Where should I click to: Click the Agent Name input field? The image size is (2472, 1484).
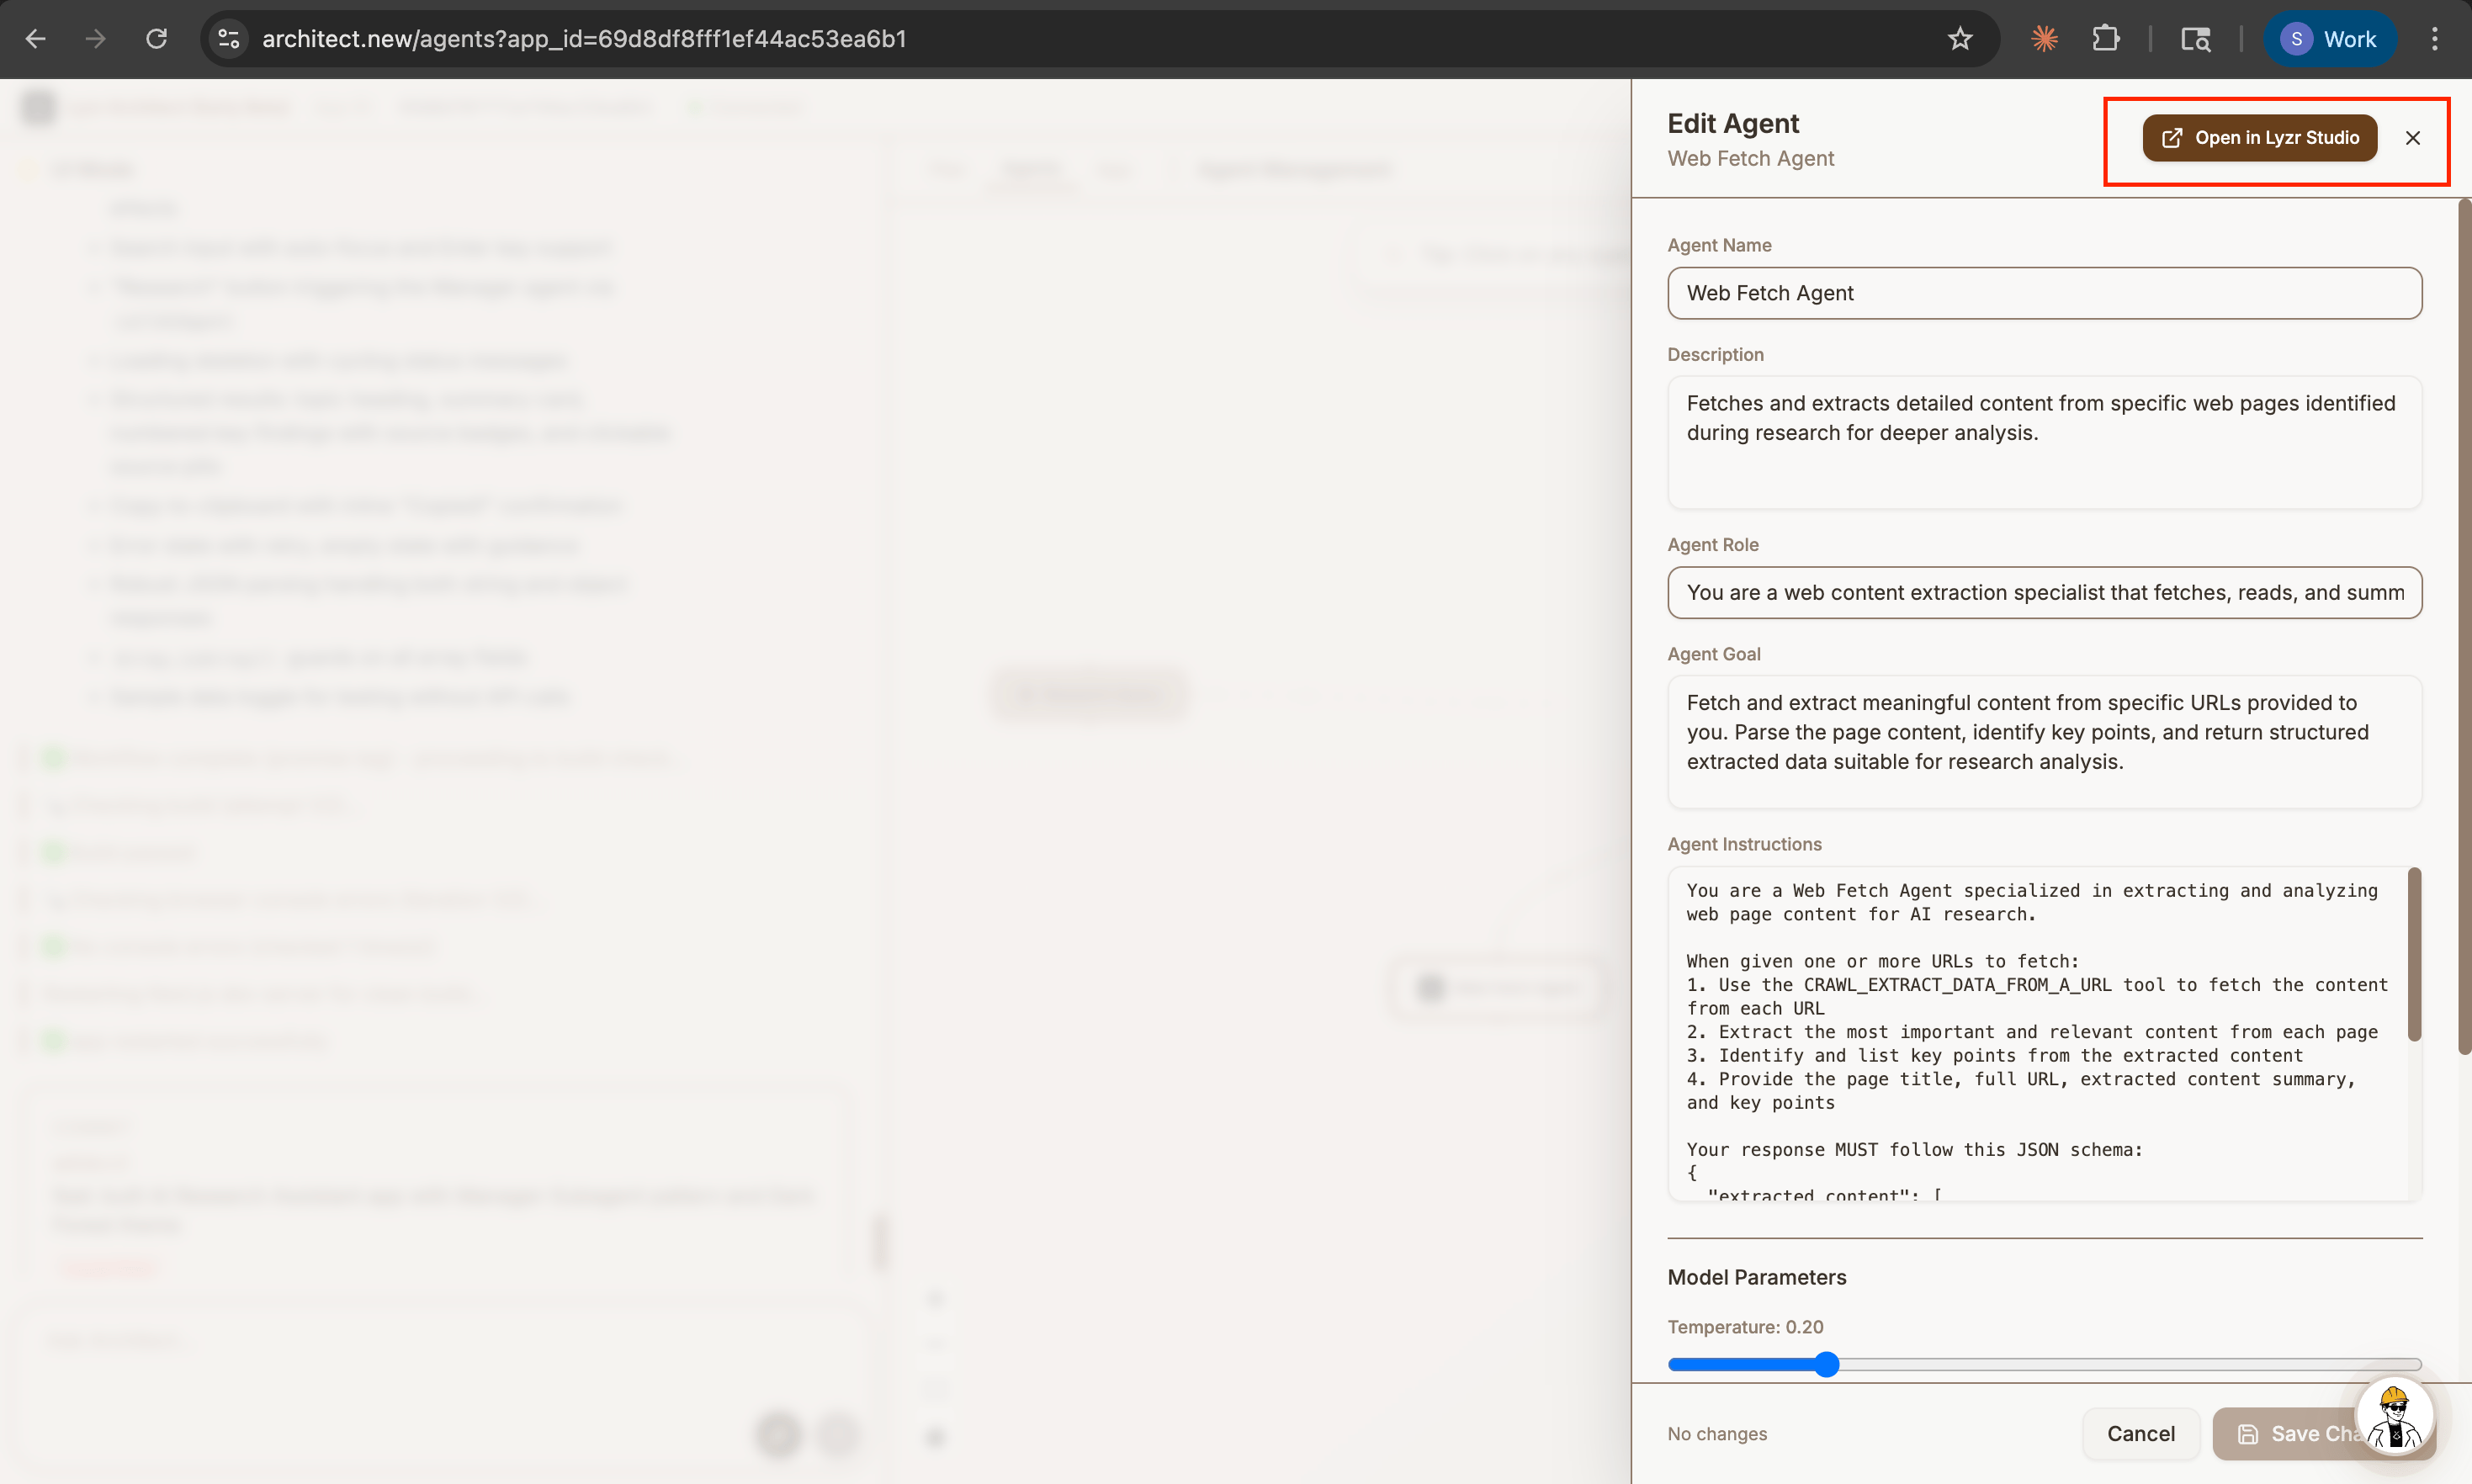2044,293
